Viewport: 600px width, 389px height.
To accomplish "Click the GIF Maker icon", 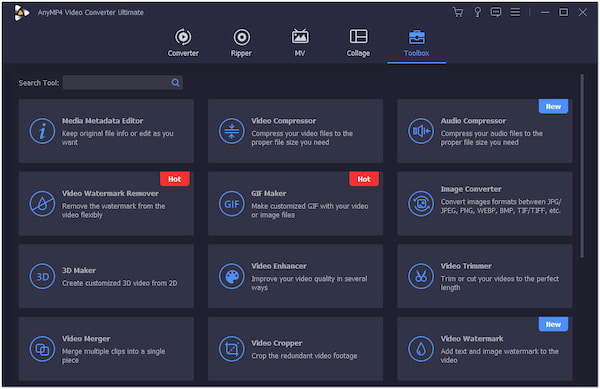I will [232, 204].
